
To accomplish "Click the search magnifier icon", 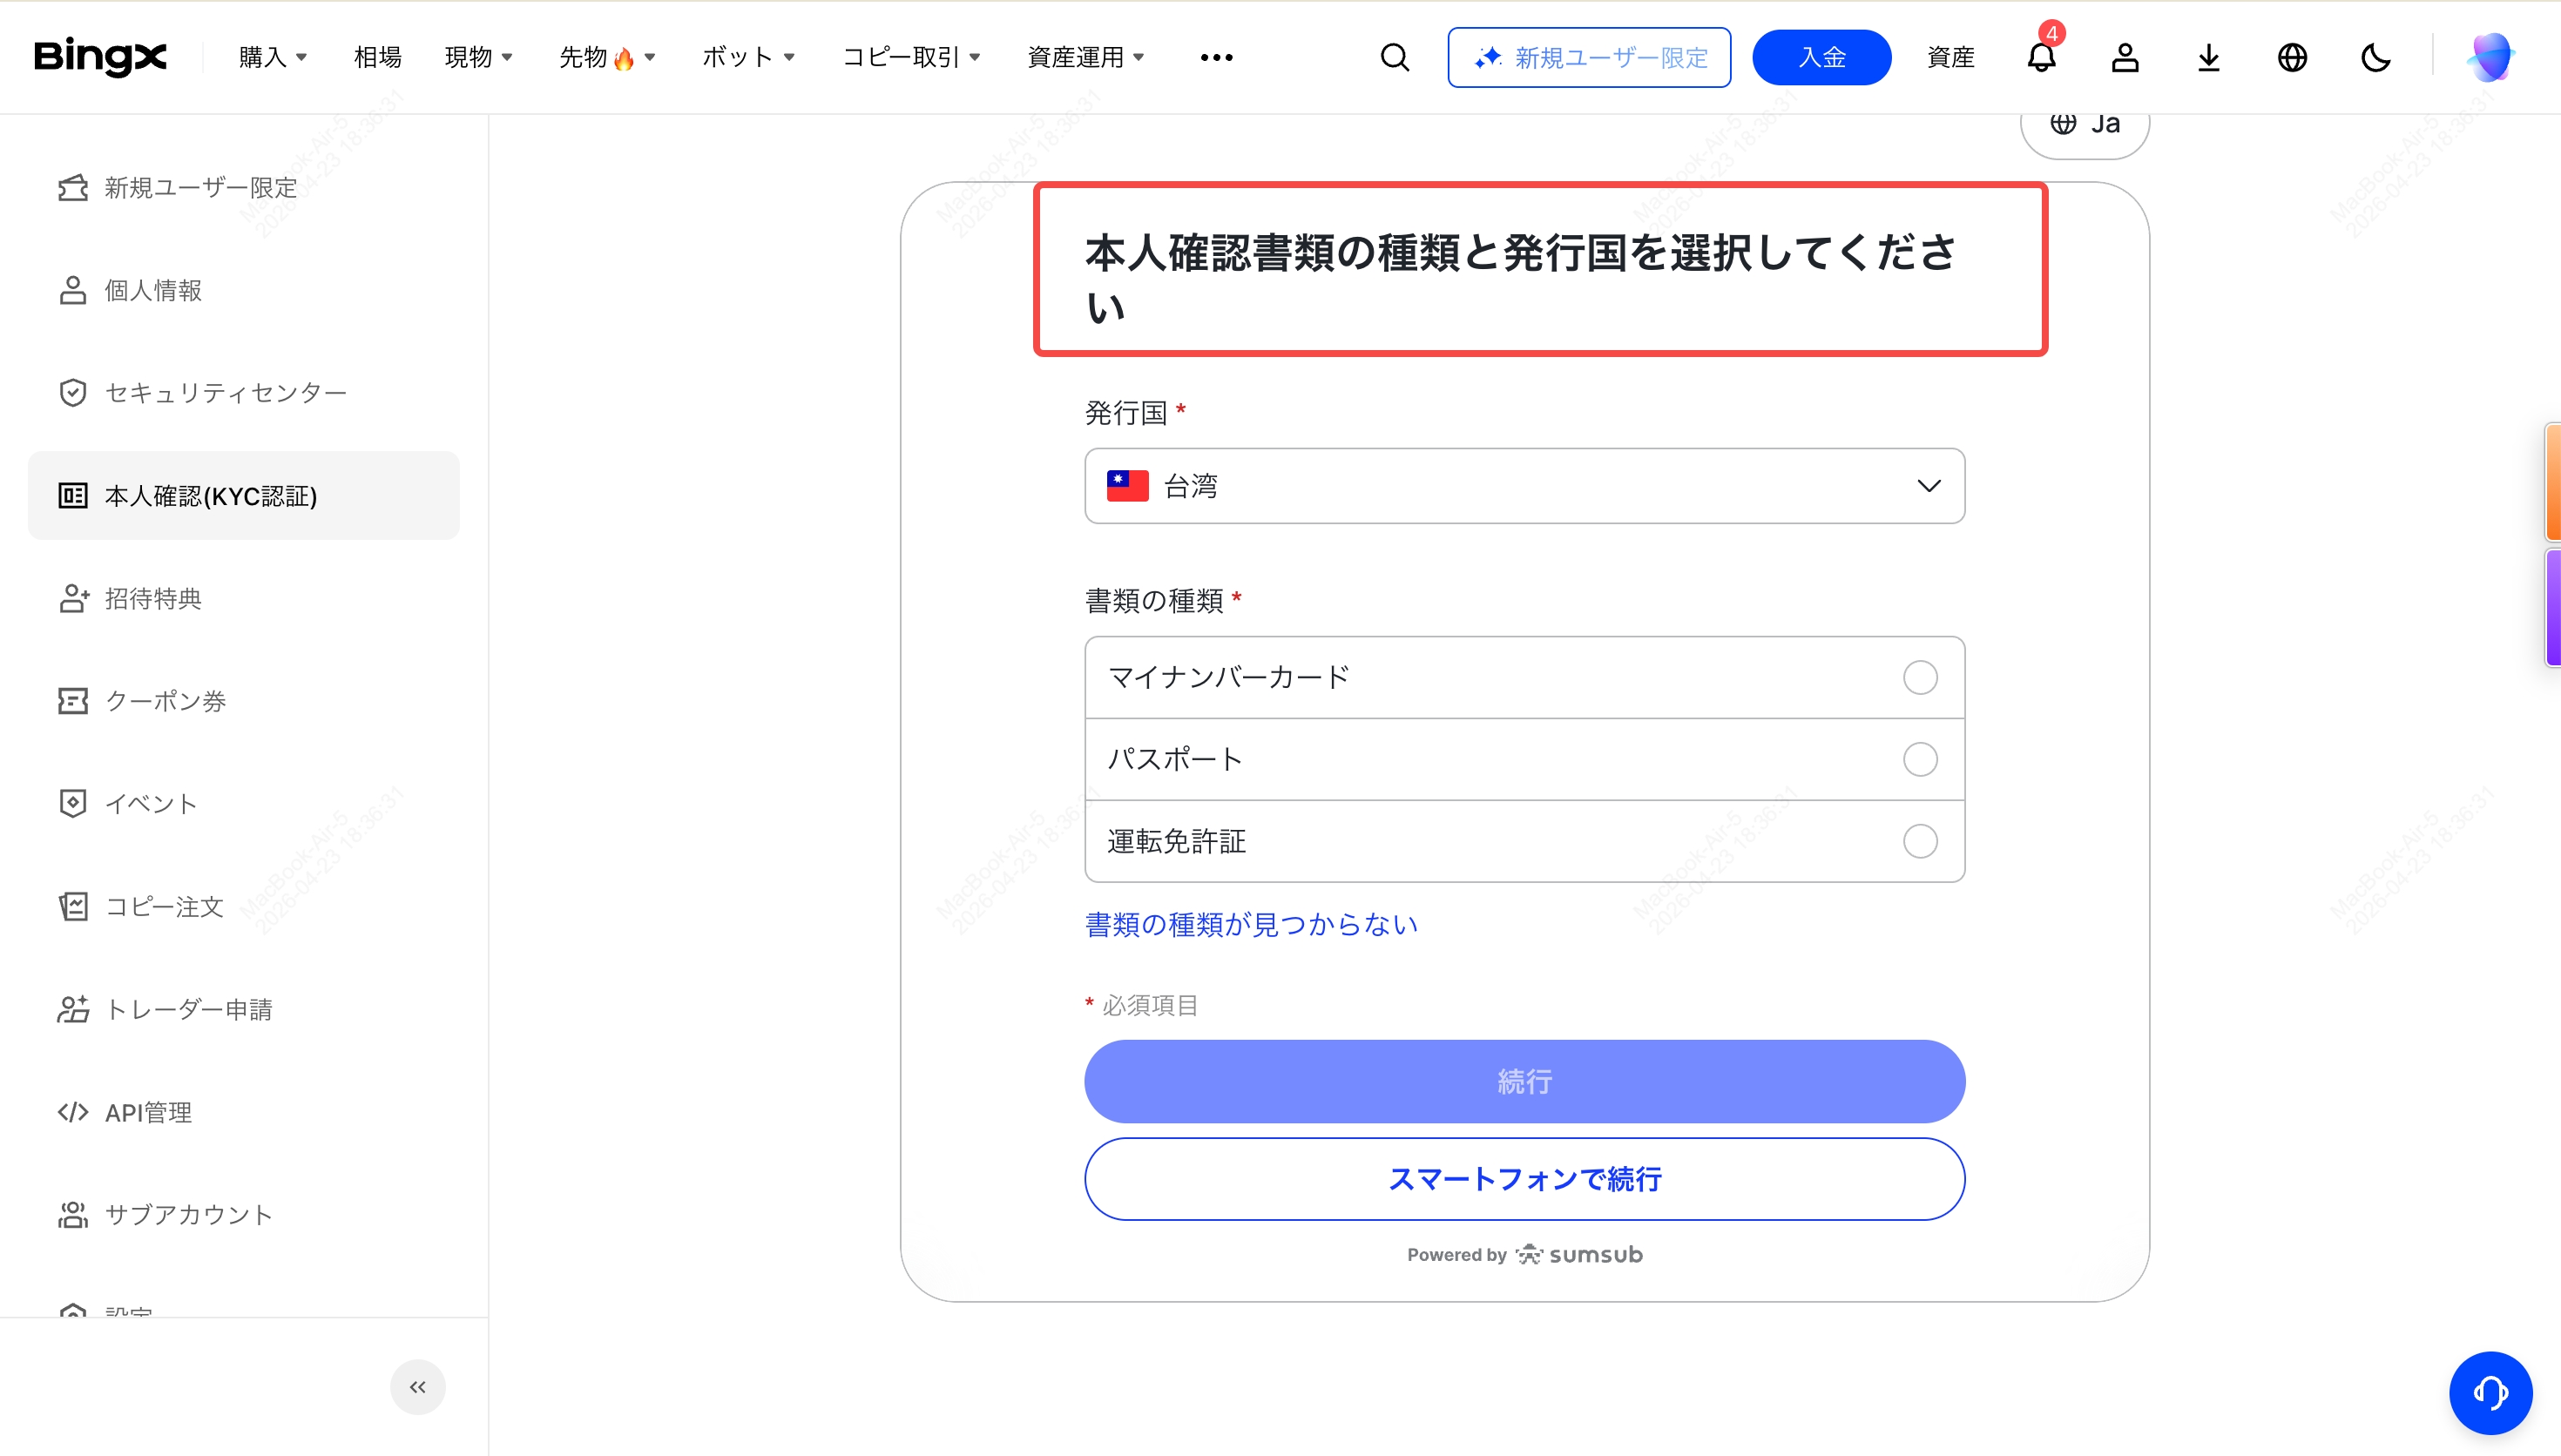I will pos(1395,58).
